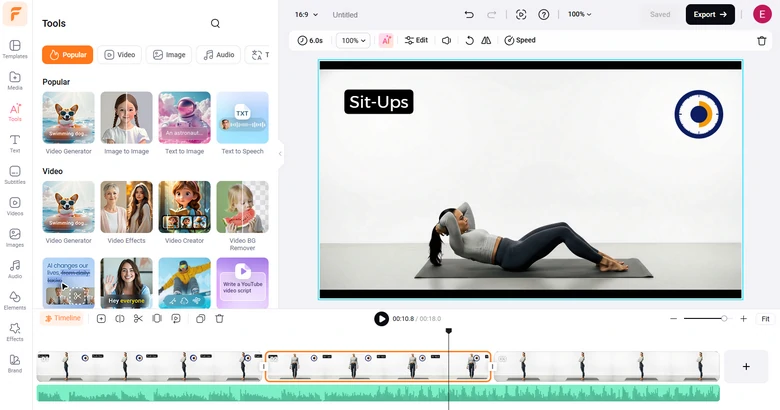Image resolution: width=780 pixels, height=410 pixels.
Task: Click the record voiceover icon in timeline toolbar
Action: point(176,318)
